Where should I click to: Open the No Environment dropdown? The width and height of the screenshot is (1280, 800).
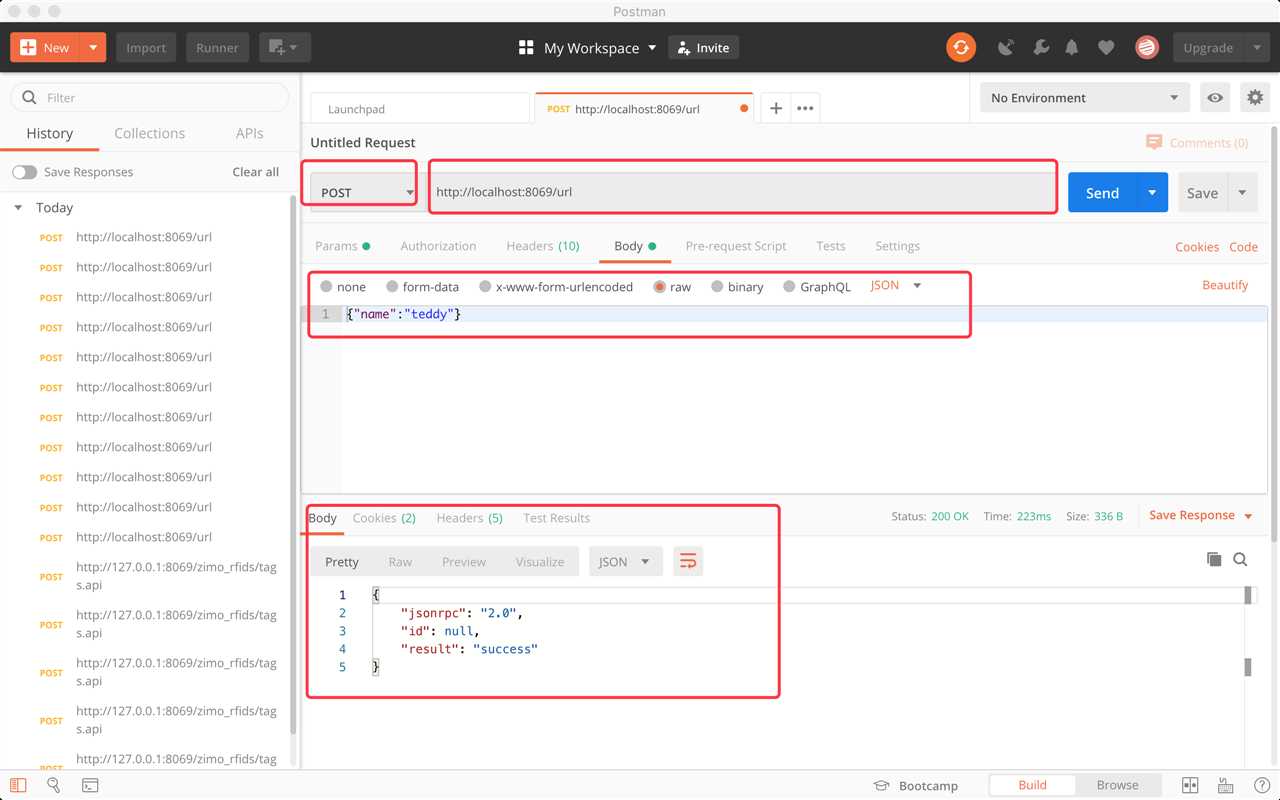click(1085, 98)
